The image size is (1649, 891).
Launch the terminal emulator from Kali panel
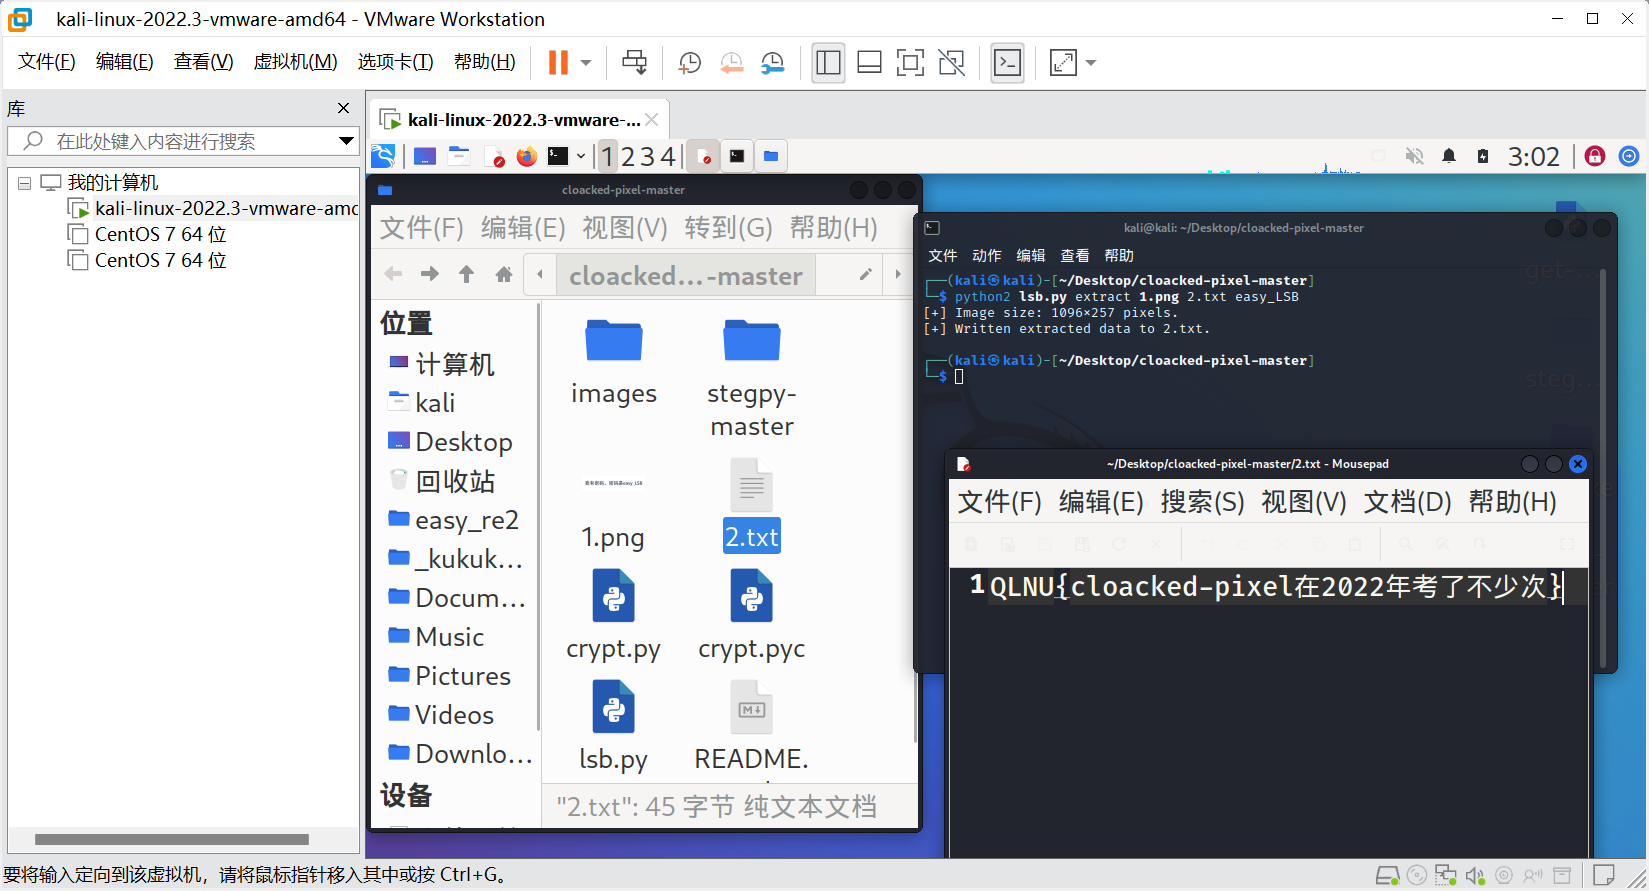[x=558, y=156]
